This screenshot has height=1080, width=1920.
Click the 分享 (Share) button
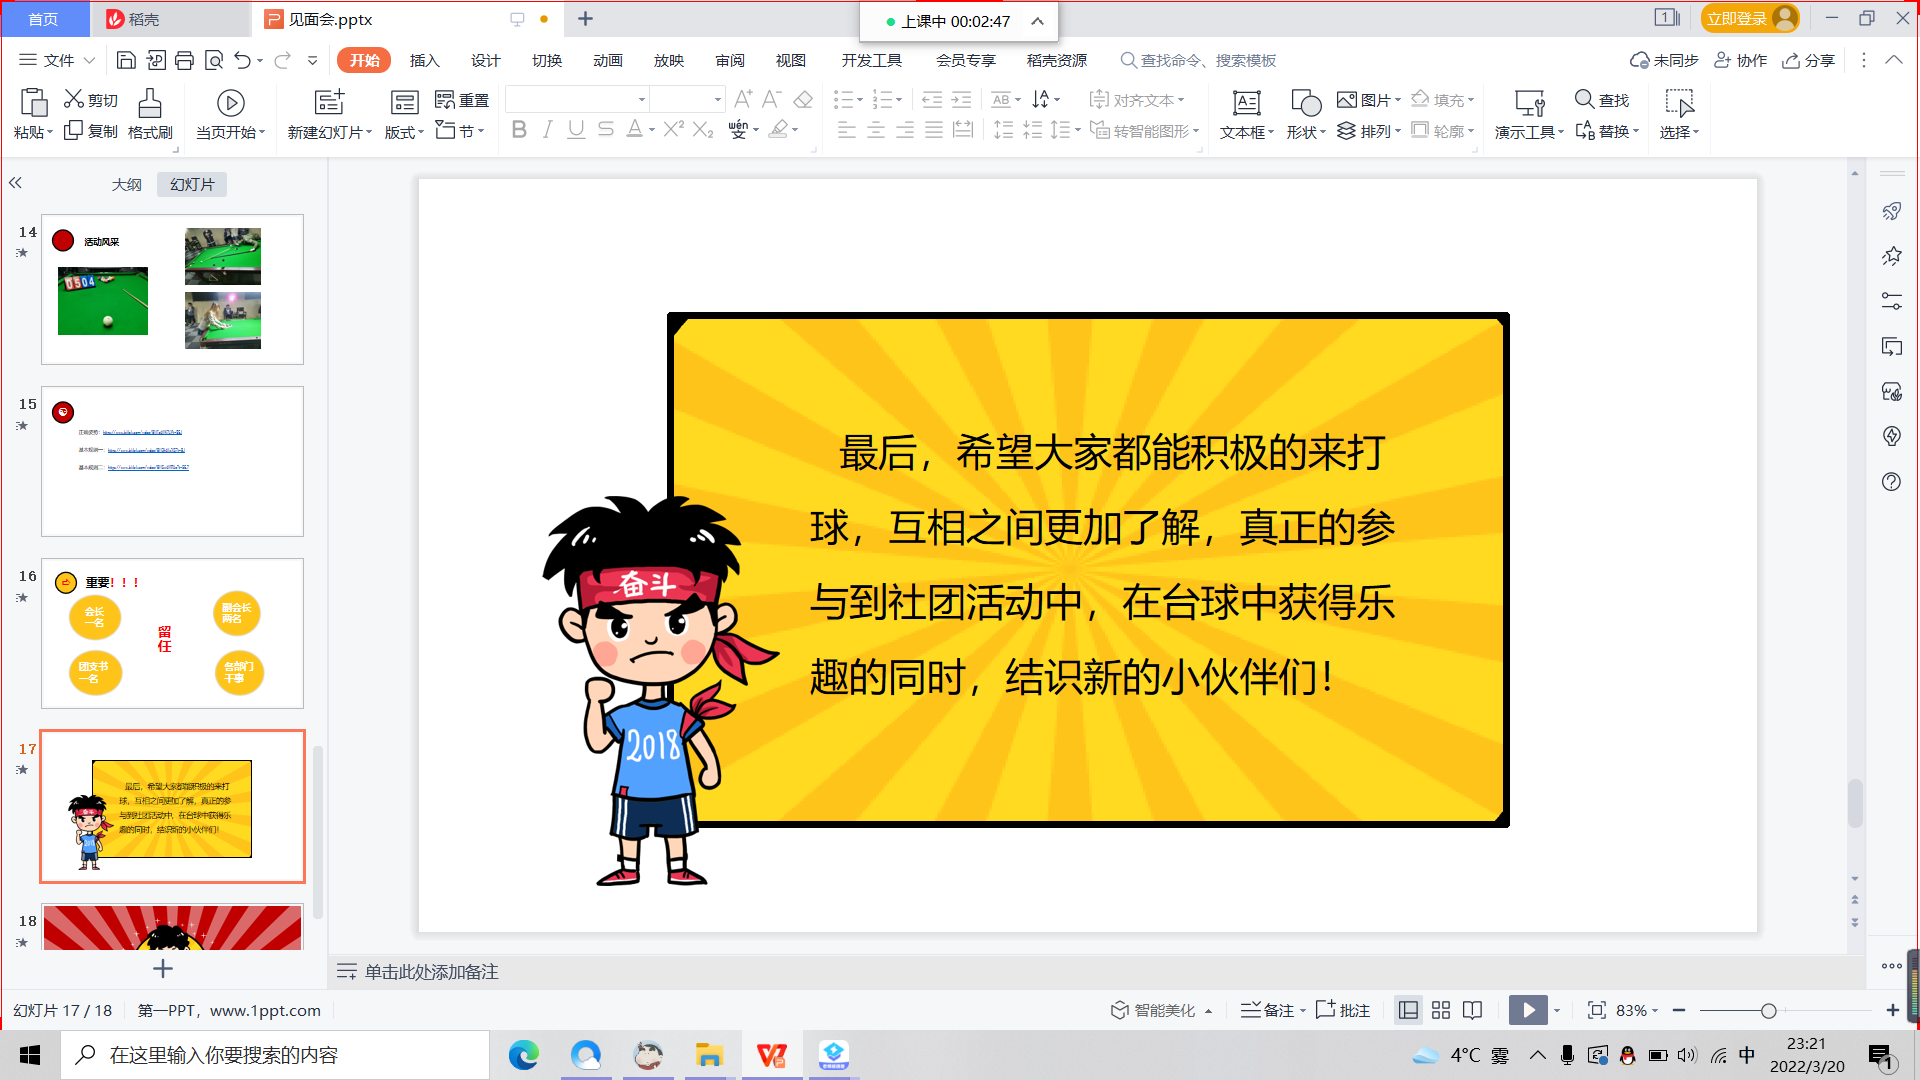[1808, 61]
